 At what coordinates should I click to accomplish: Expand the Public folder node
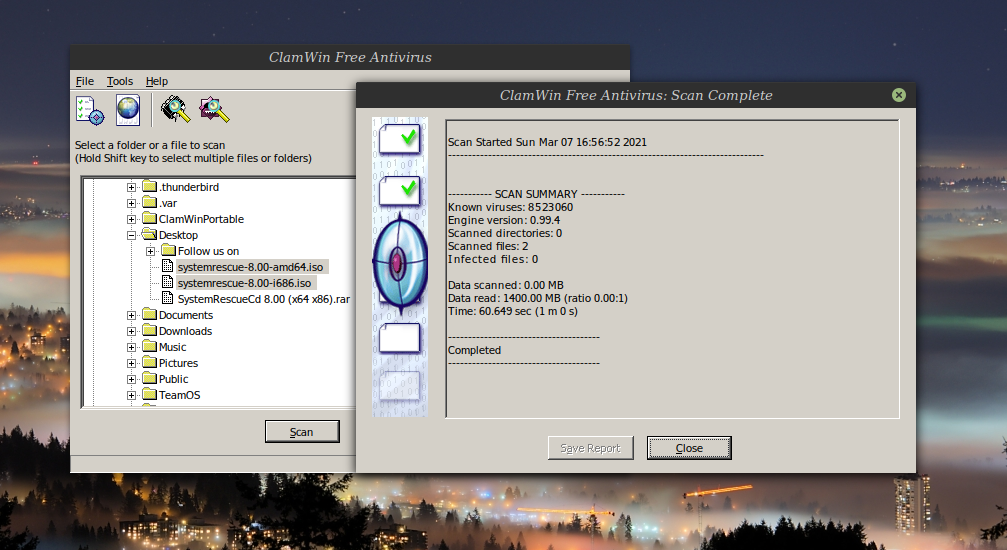[131, 380]
